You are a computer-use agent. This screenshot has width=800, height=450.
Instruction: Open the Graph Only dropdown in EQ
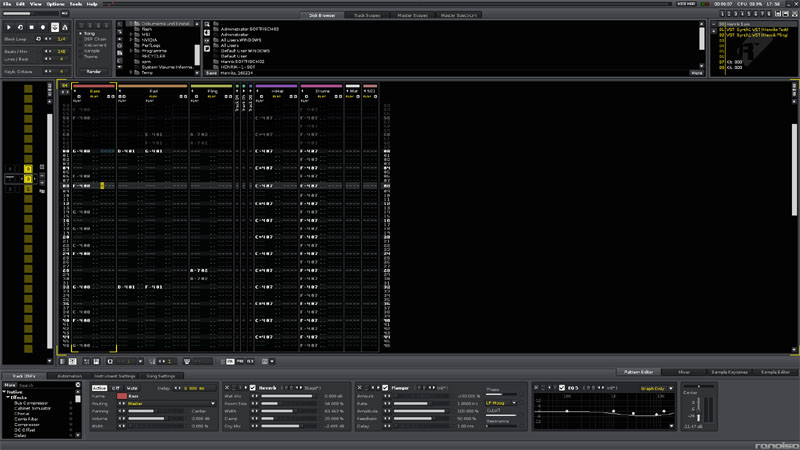click(x=657, y=388)
